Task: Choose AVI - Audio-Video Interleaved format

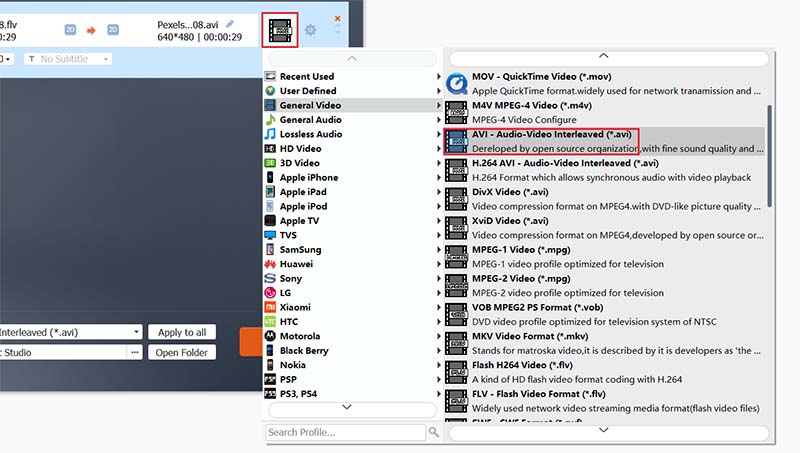Action: point(552,134)
